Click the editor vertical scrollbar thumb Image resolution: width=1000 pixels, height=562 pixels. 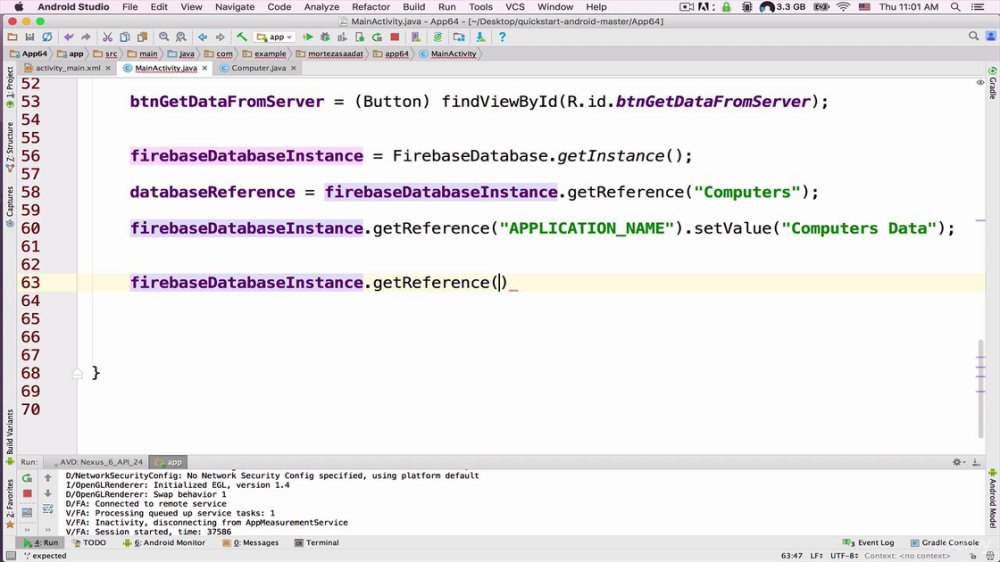[981, 389]
